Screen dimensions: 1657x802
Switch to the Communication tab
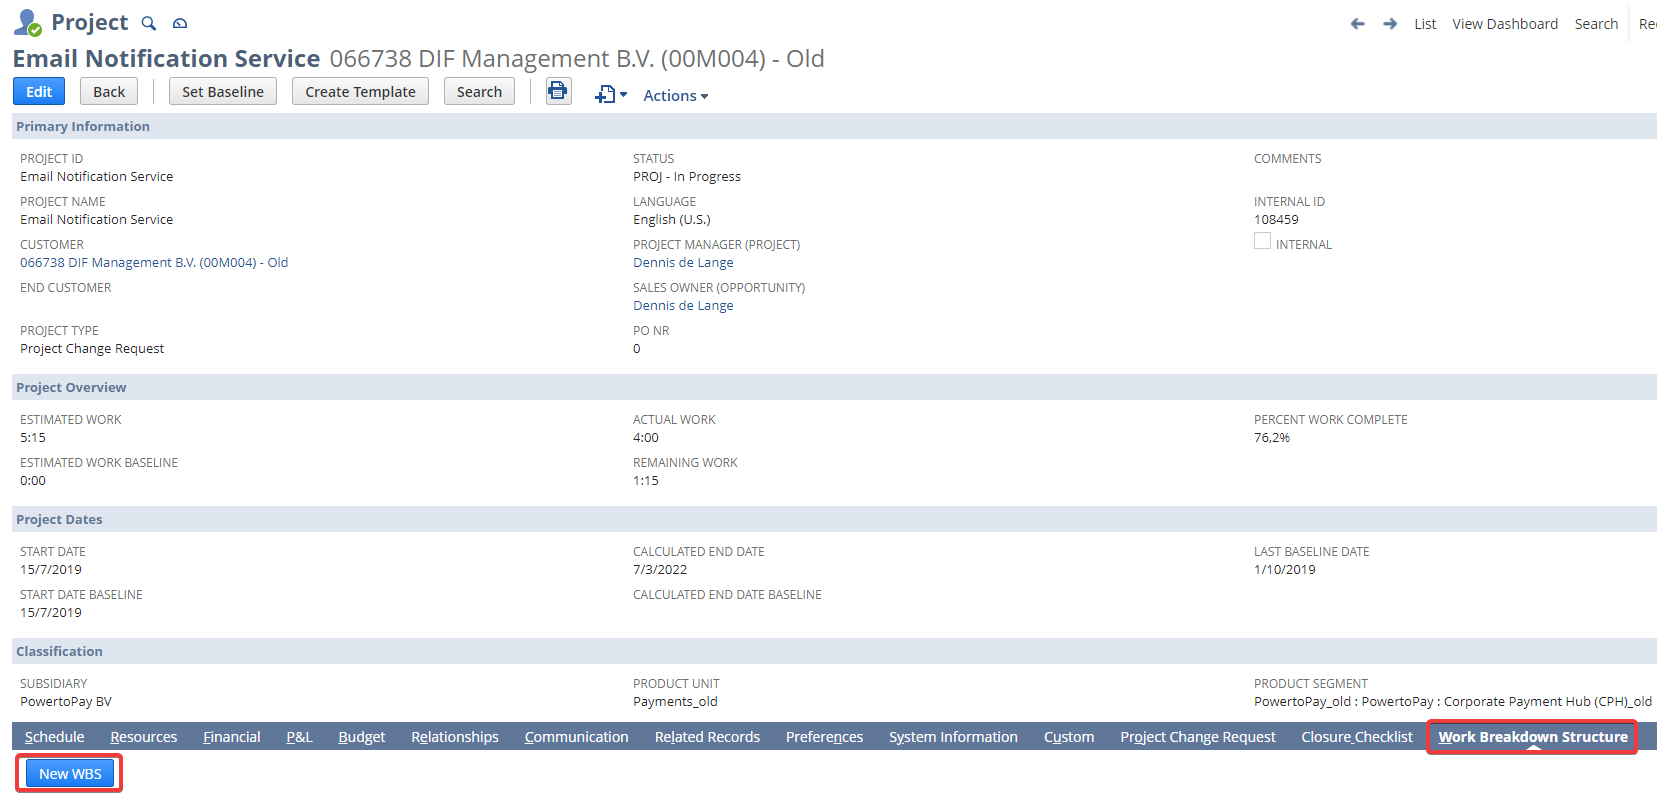[577, 737]
